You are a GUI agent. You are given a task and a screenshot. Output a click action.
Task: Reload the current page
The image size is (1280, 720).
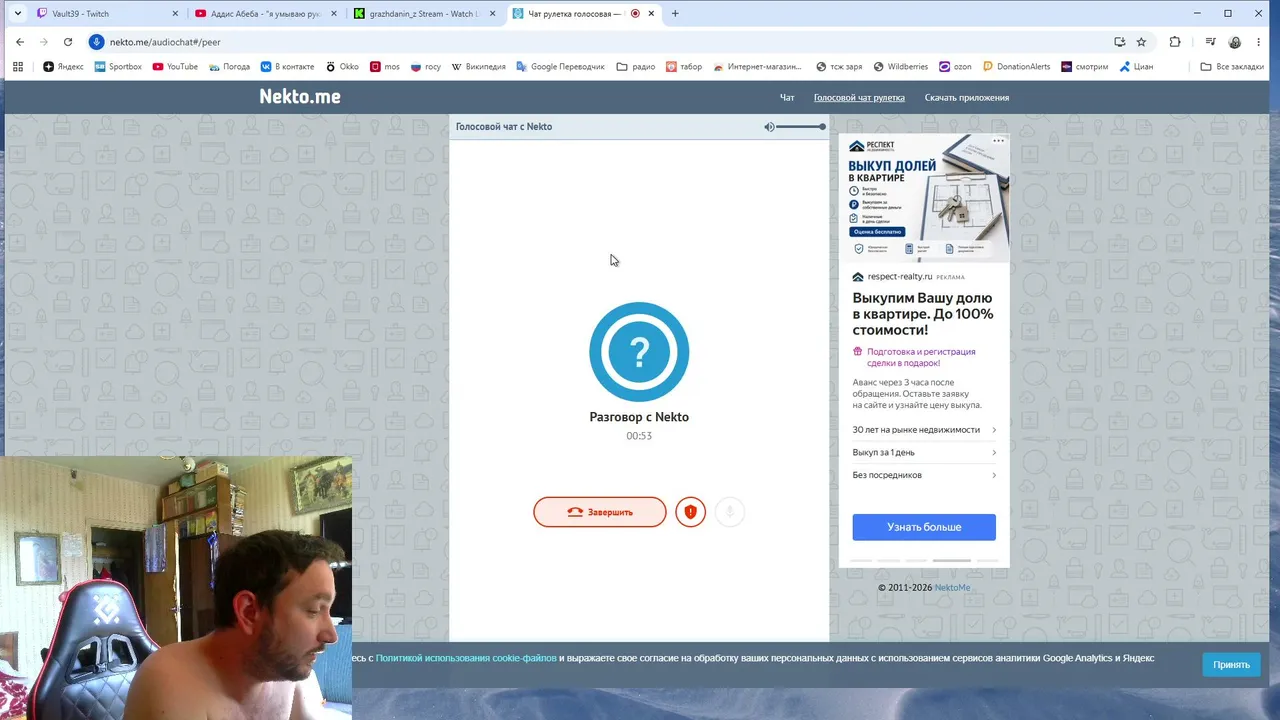(68, 42)
